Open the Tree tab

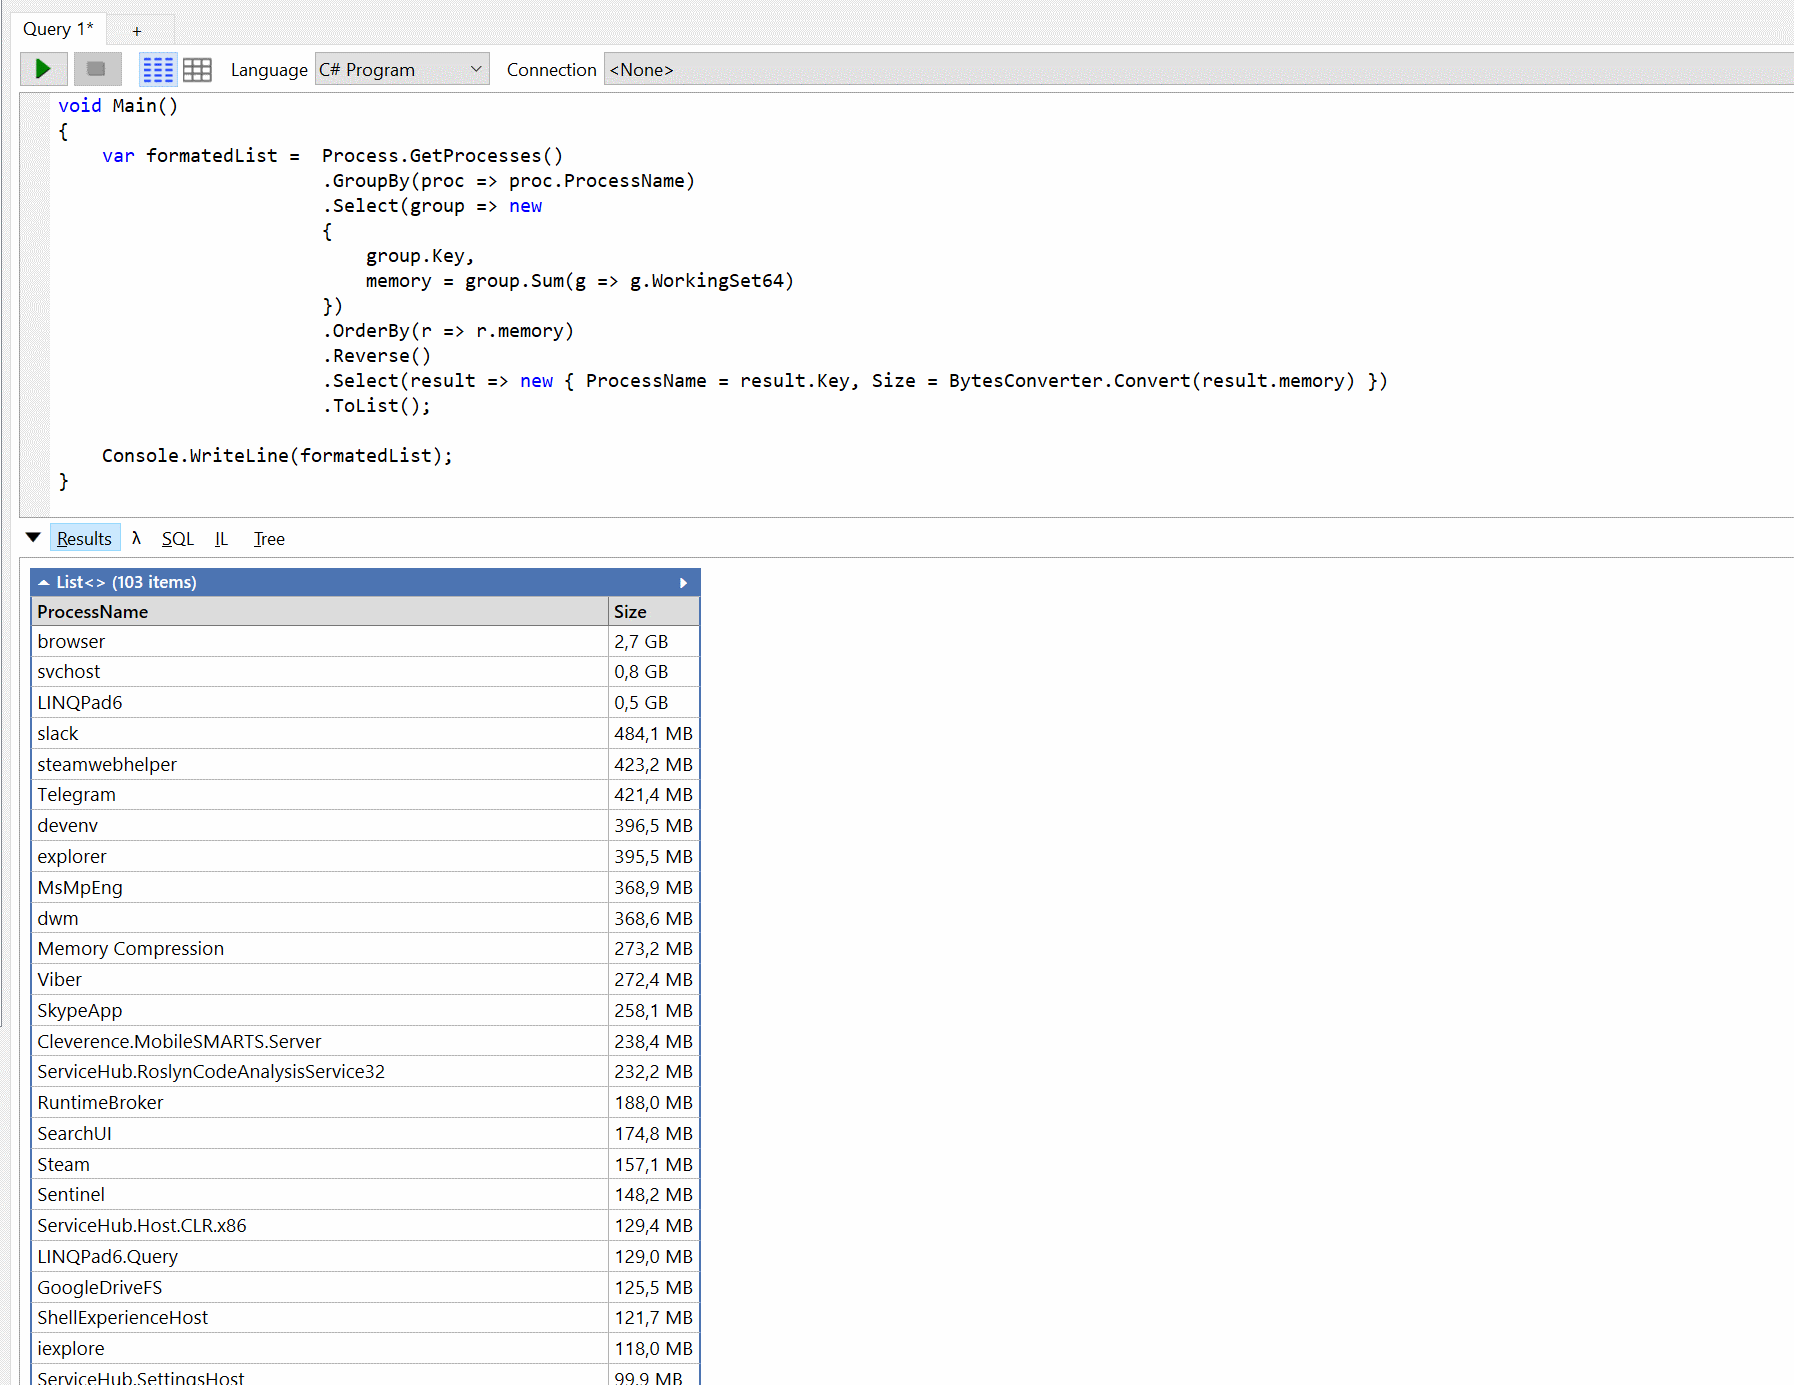[x=269, y=539]
